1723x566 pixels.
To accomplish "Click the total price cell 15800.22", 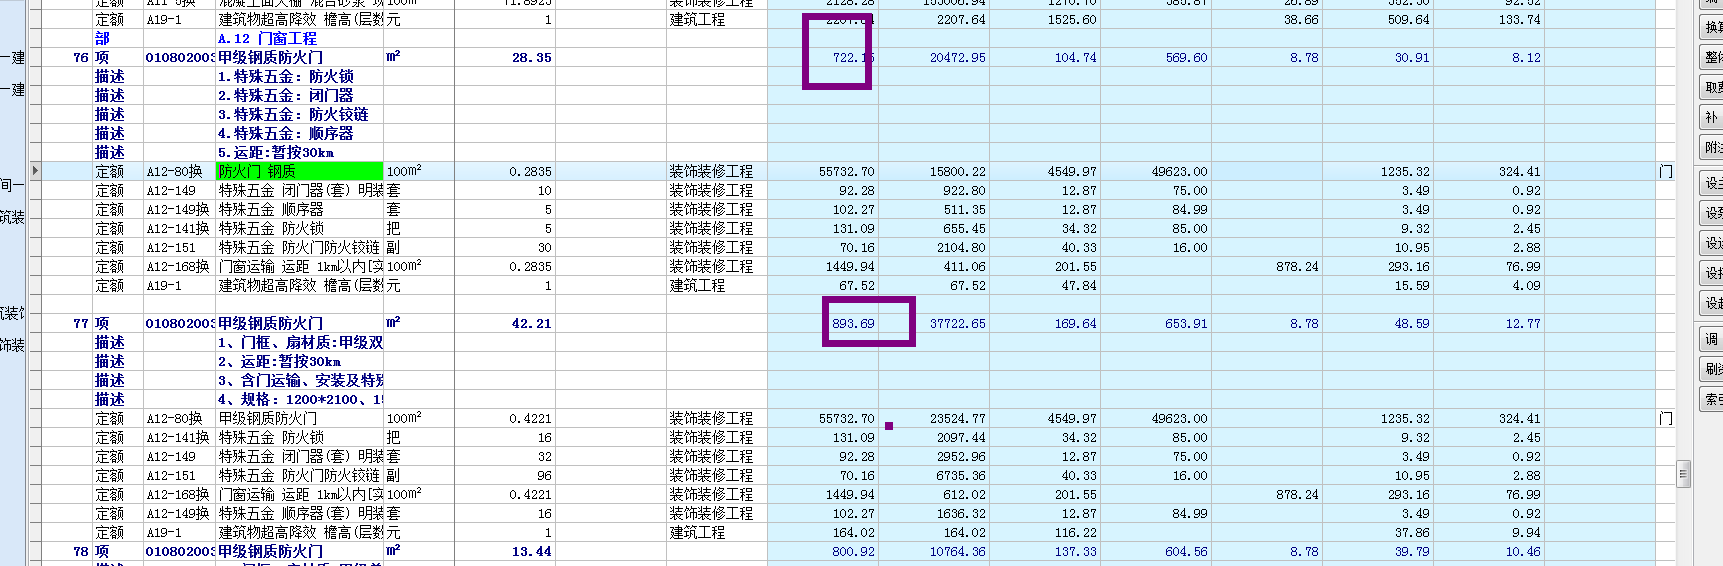I will [957, 171].
